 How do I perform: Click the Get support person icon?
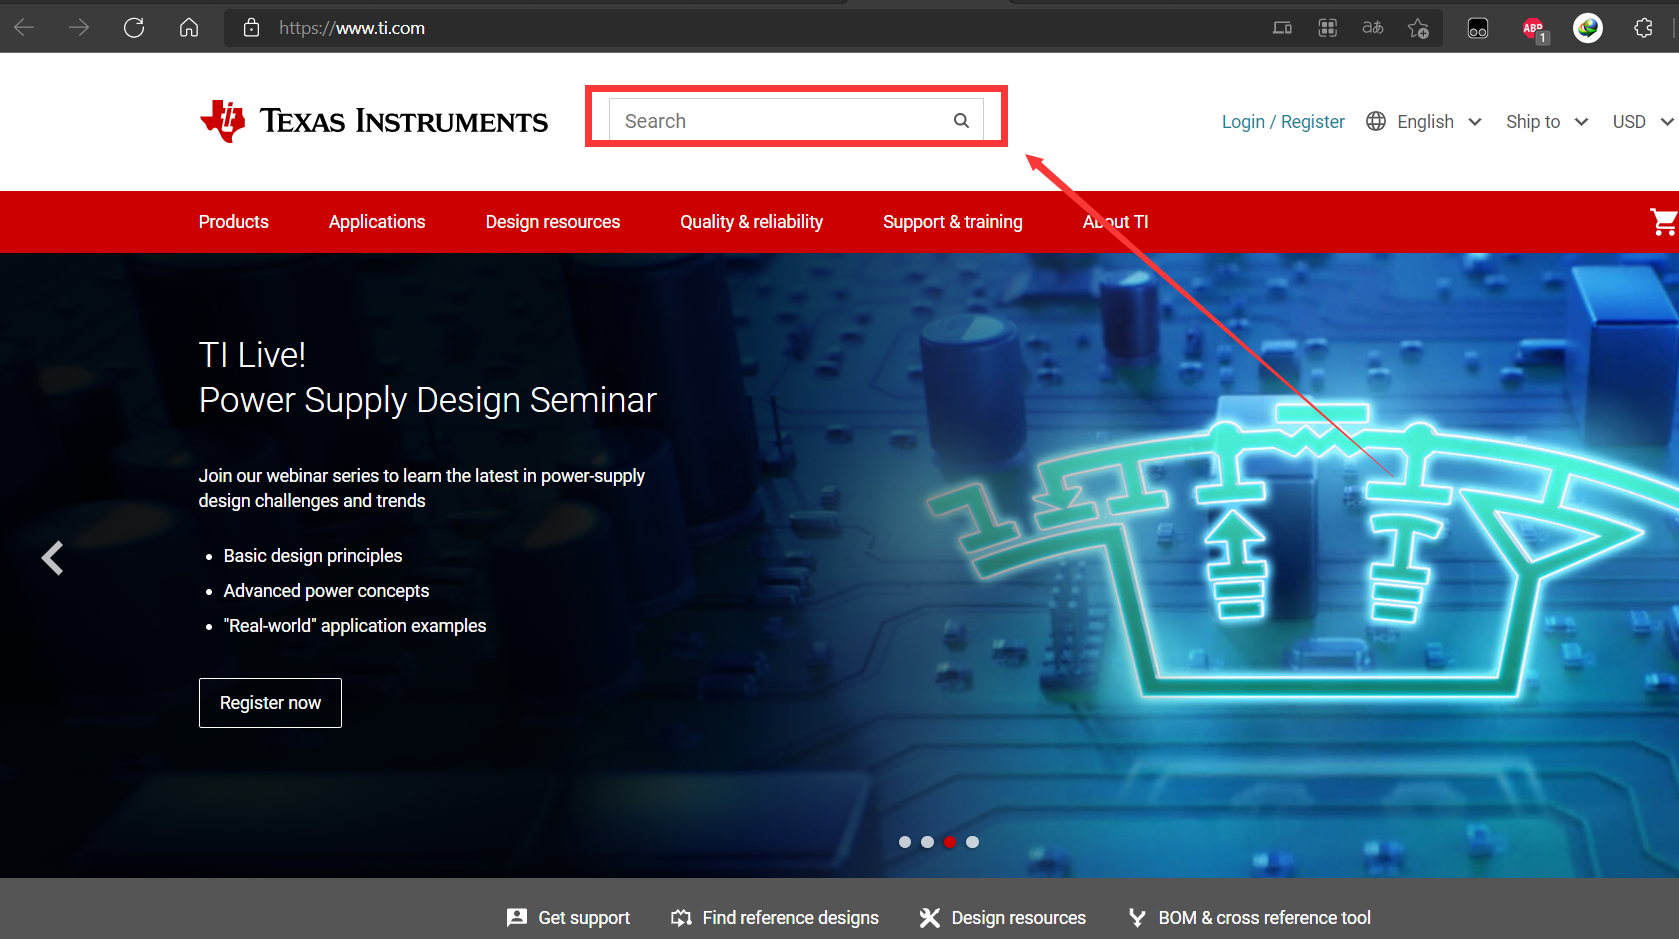point(517,918)
